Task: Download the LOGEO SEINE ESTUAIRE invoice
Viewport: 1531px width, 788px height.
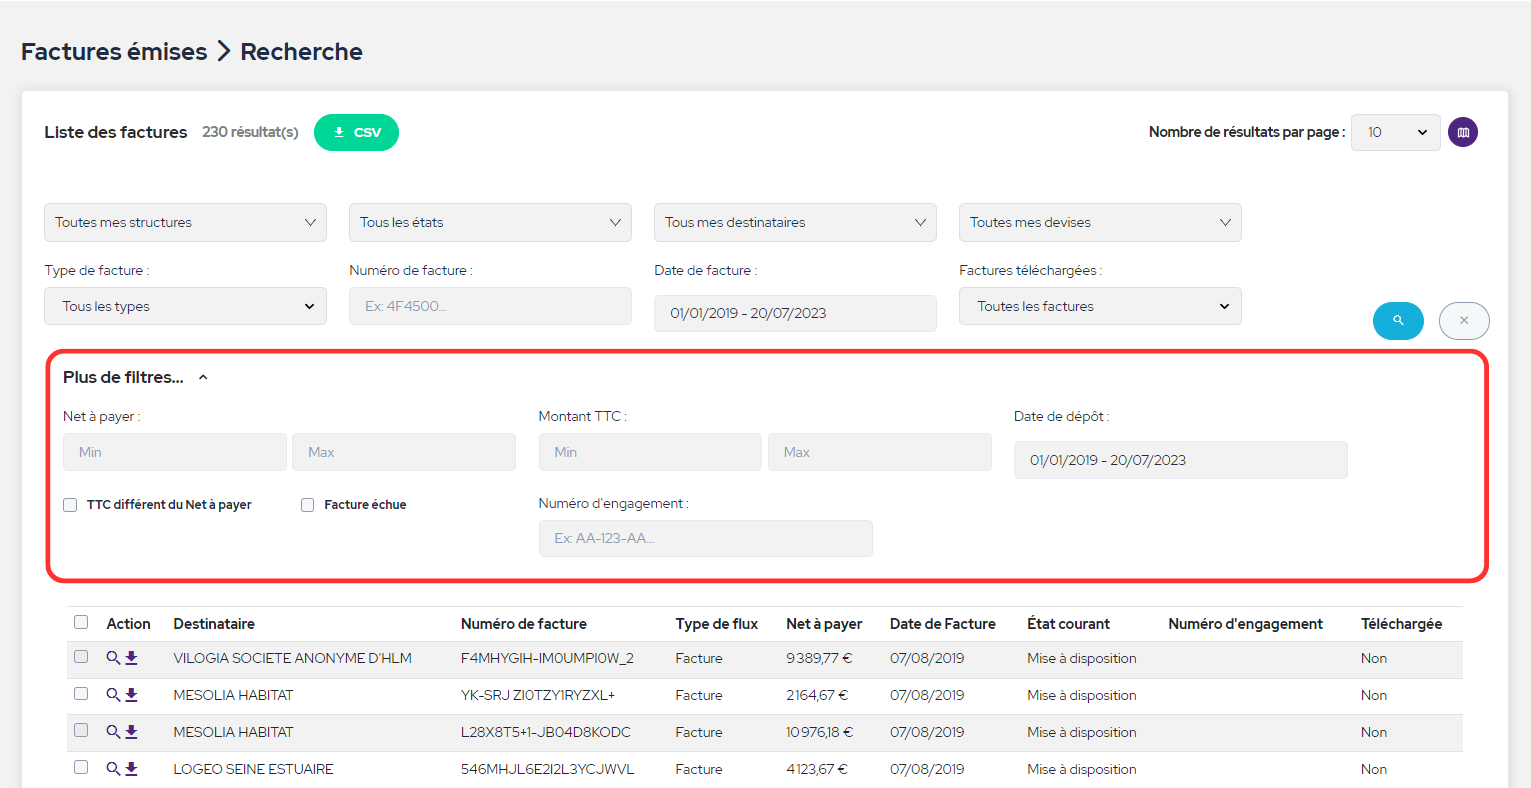Action: tap(131, 769)
